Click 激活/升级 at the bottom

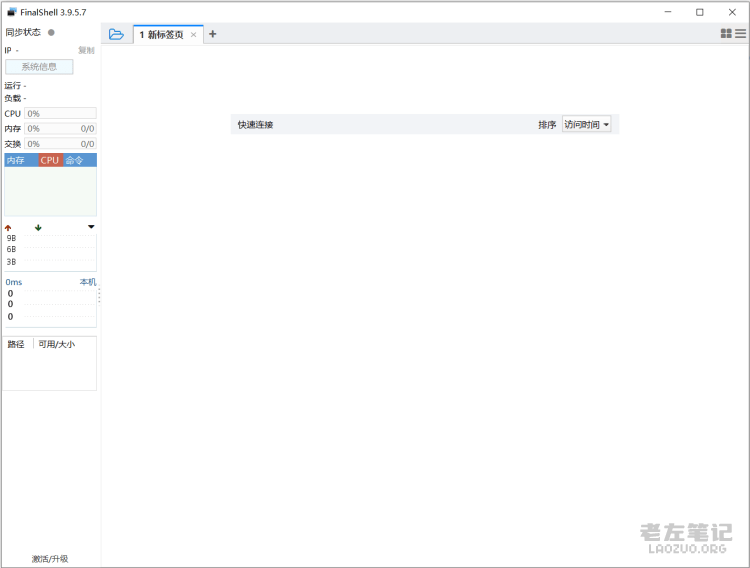(50, 558)
